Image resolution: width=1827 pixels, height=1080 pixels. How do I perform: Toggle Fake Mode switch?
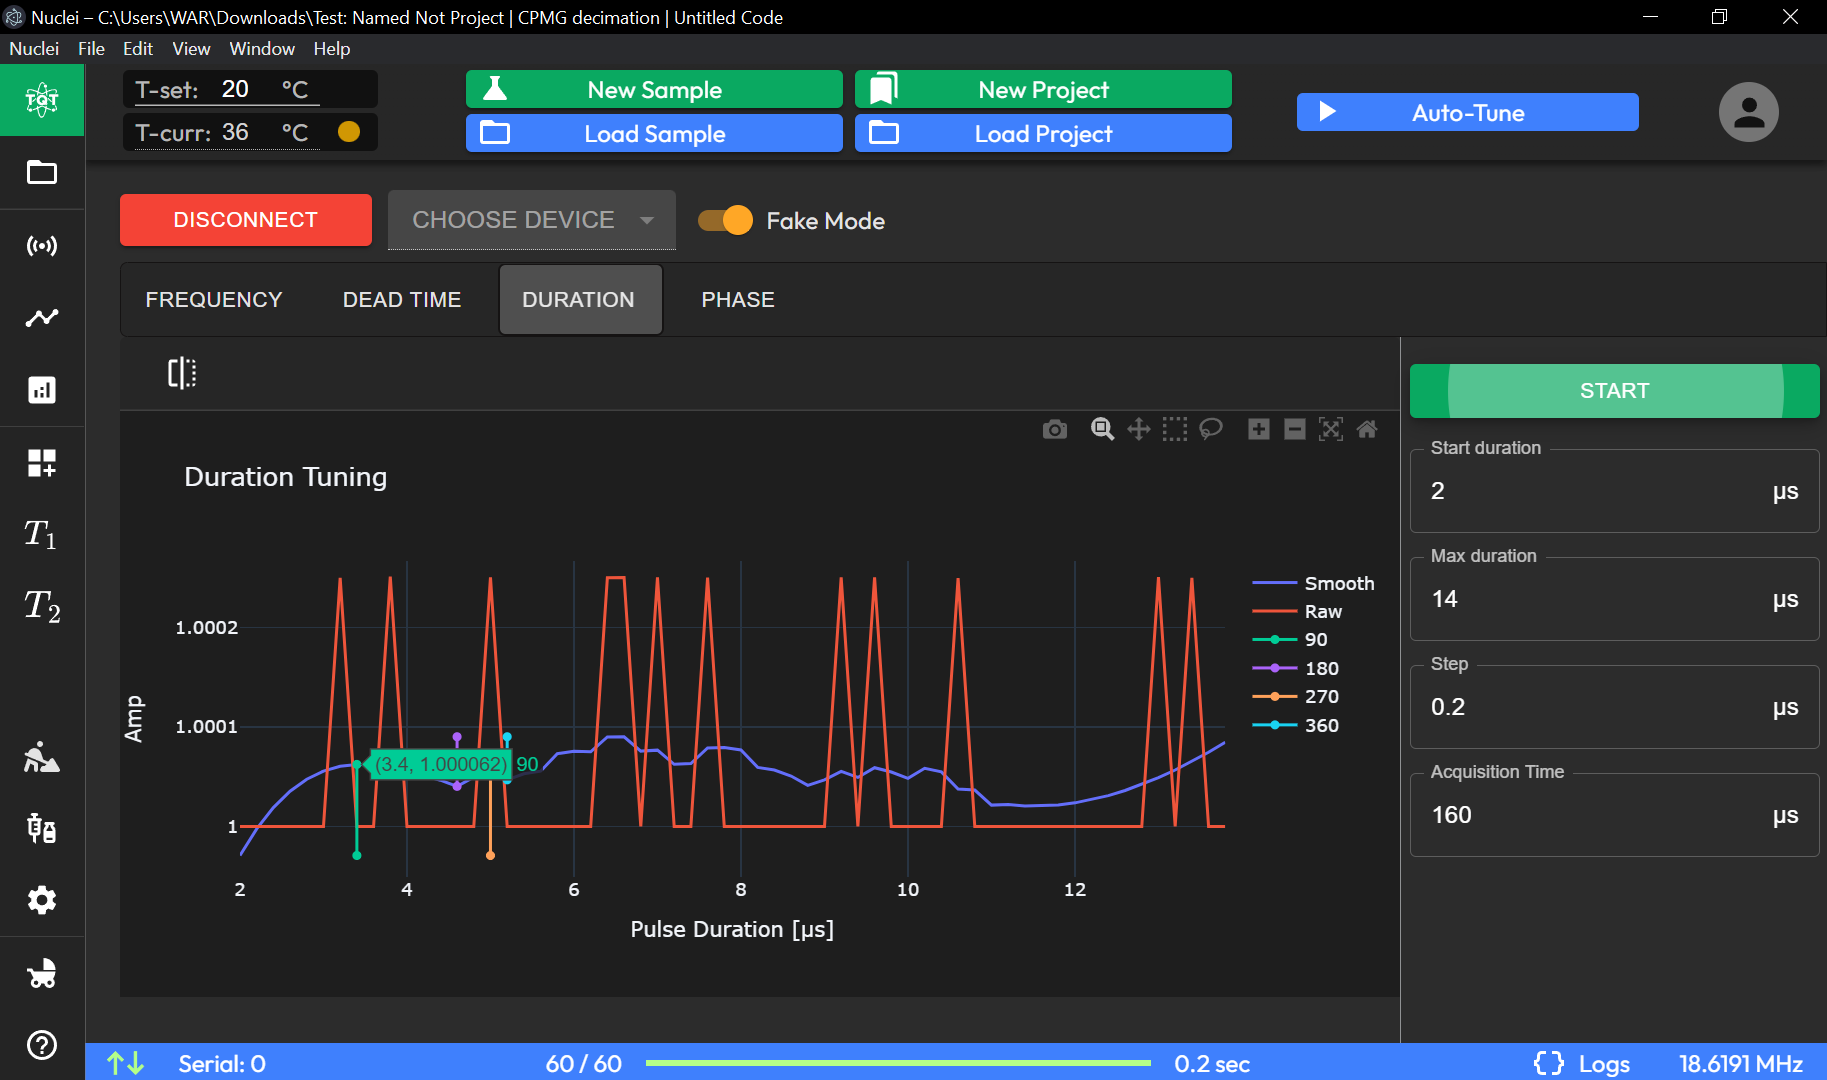pos(726,220)
